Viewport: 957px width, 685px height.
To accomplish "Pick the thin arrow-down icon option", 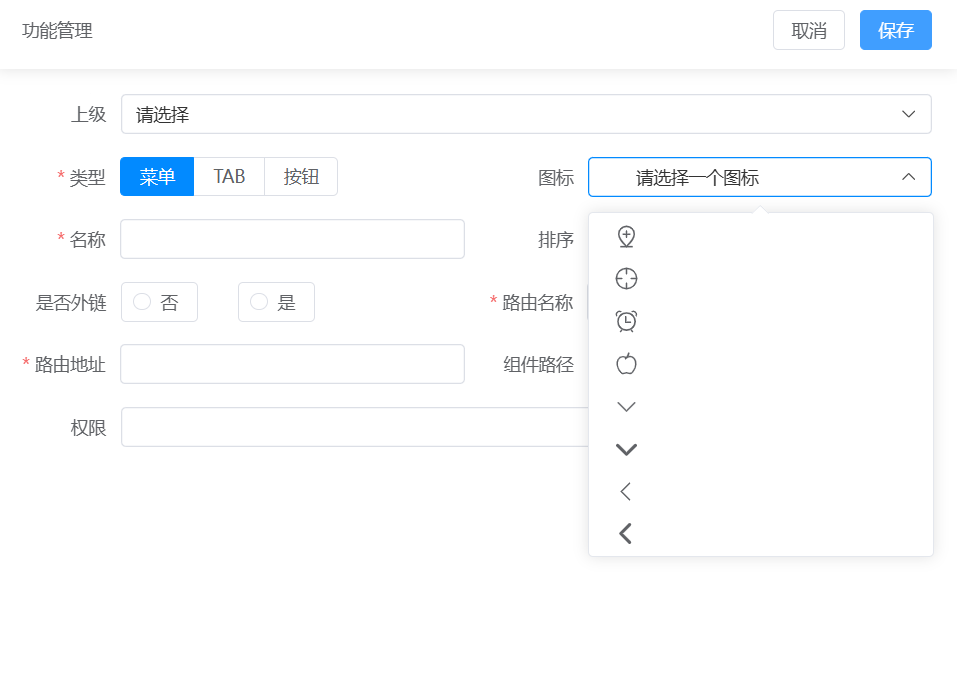I will point(626,407).
